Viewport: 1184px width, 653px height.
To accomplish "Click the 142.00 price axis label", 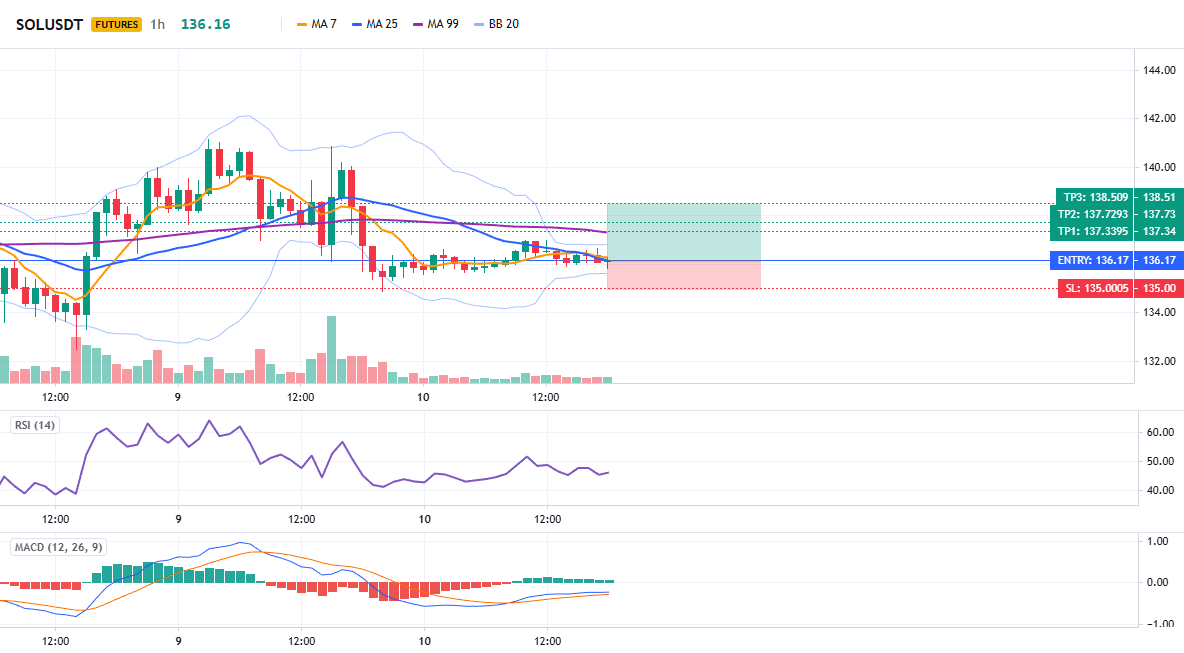I will 1159,119.
